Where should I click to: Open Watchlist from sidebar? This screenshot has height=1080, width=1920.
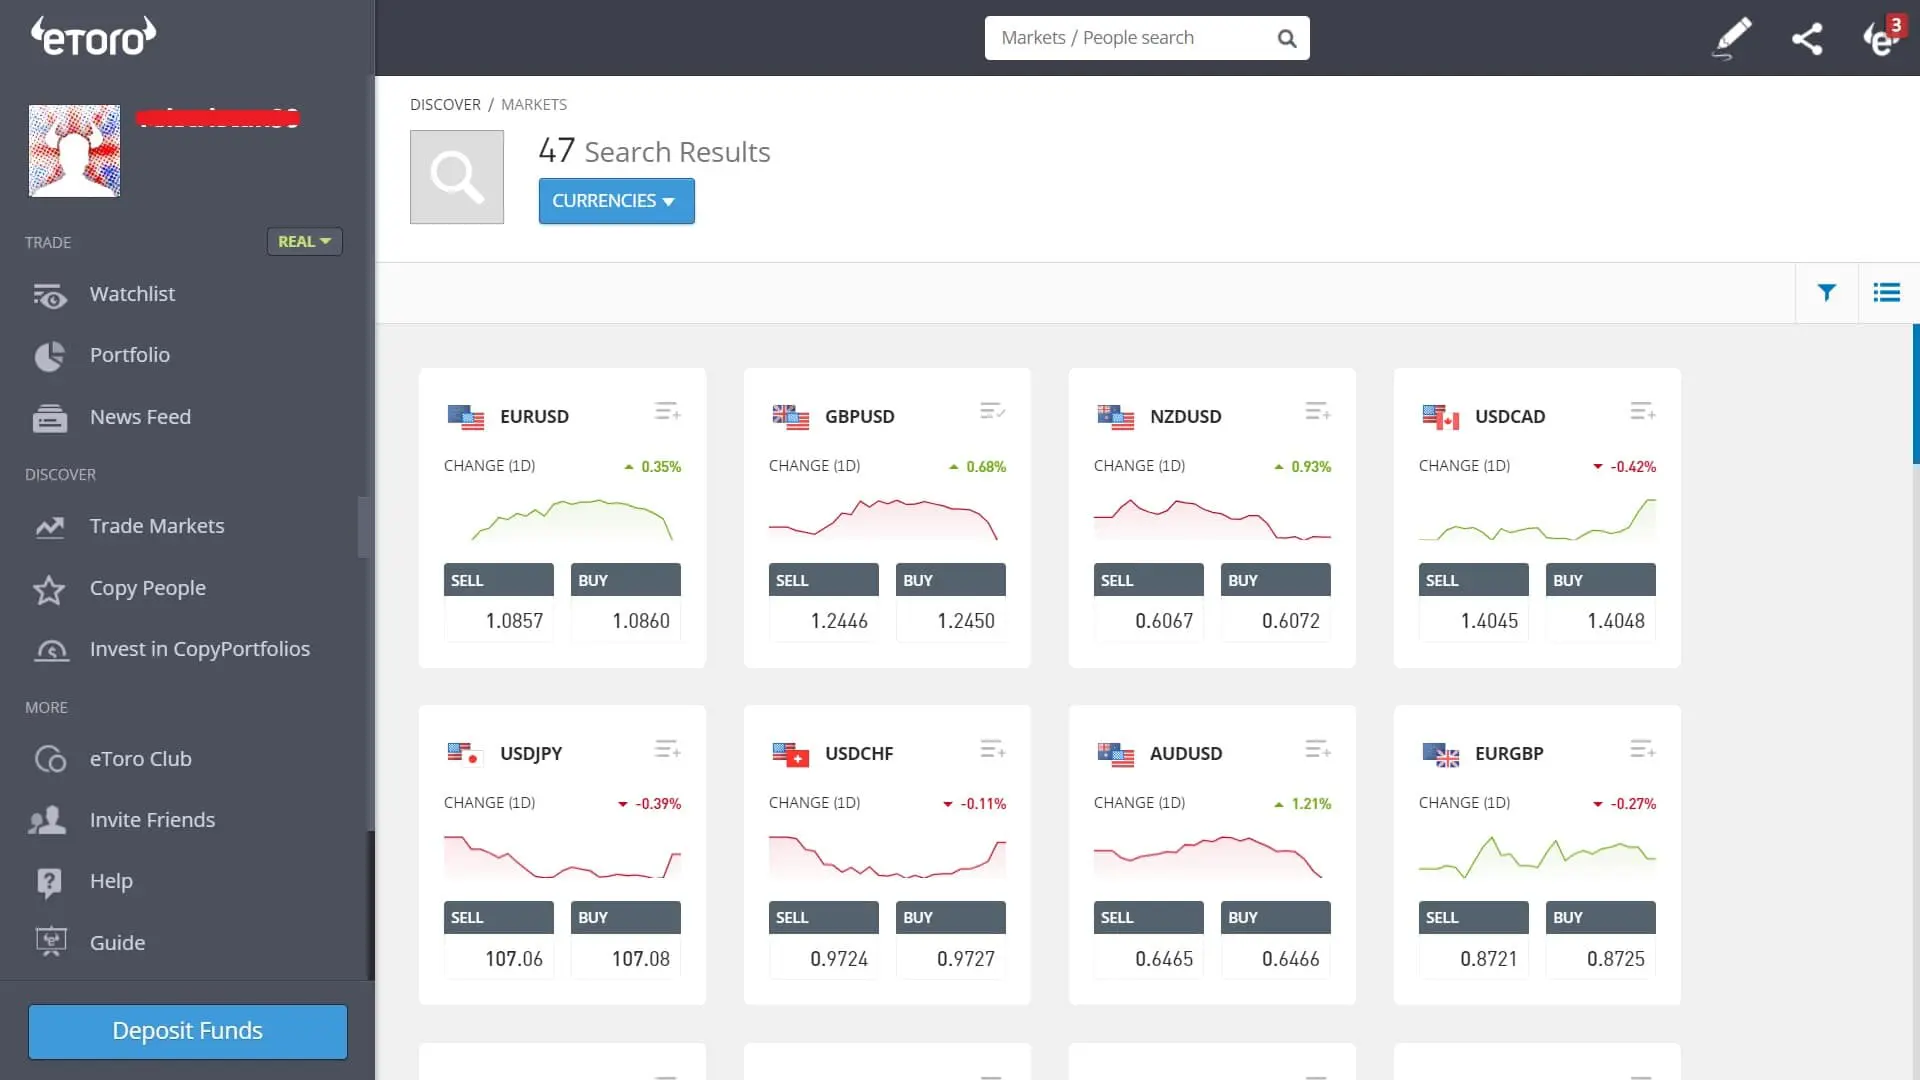[x=132, y=294]
